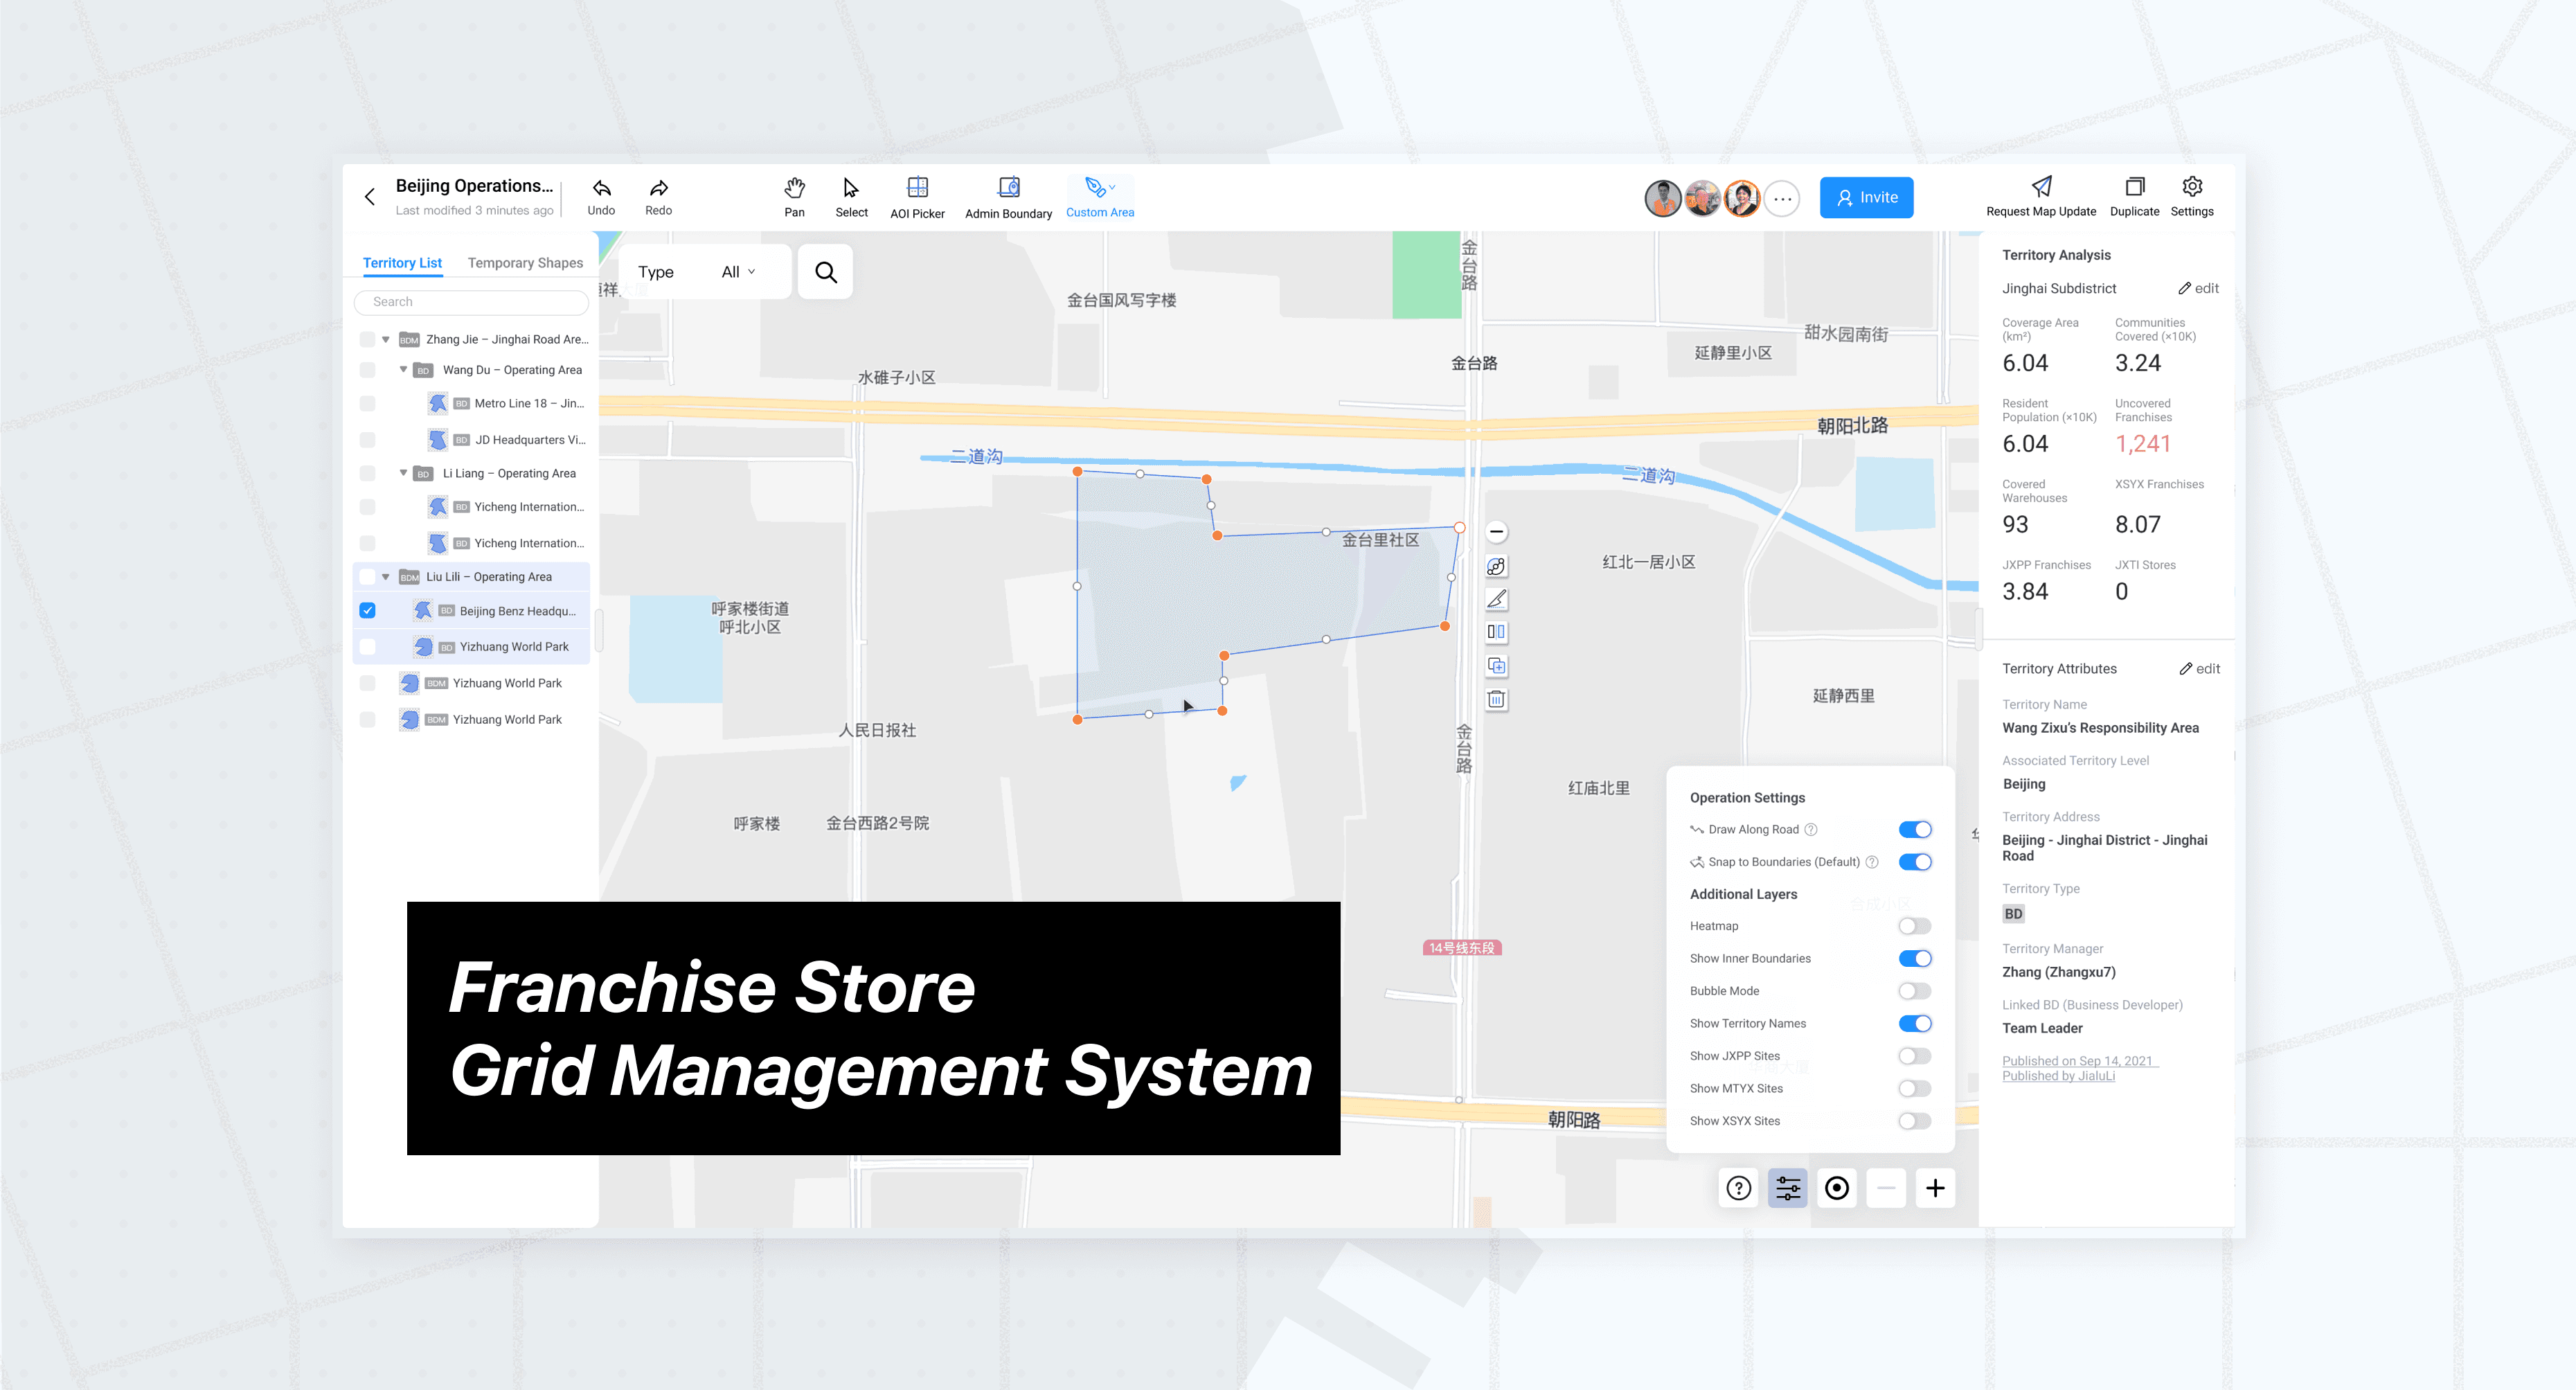2576x1390 pixels.
Task: Collapse the Wang Du Operating Area node
Action: [x=403, y=370]
